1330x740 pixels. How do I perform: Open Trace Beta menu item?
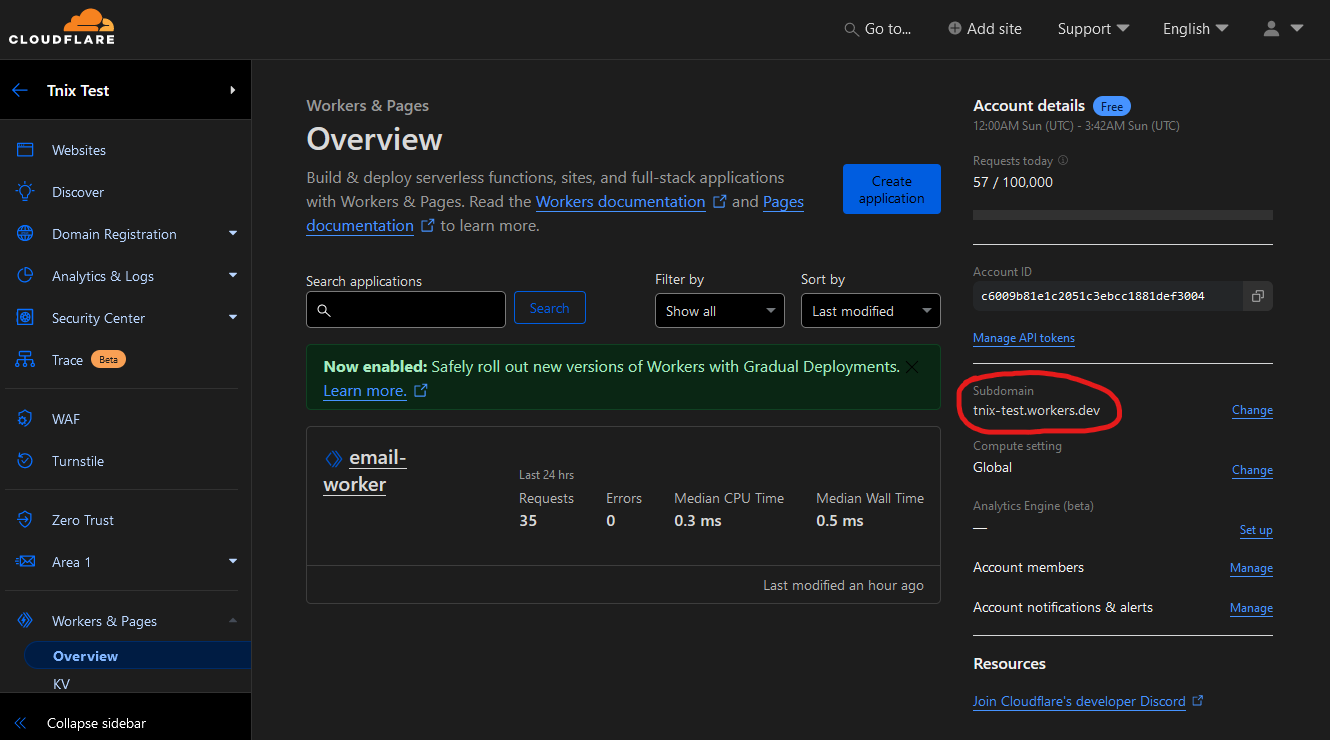coord(88,360)
